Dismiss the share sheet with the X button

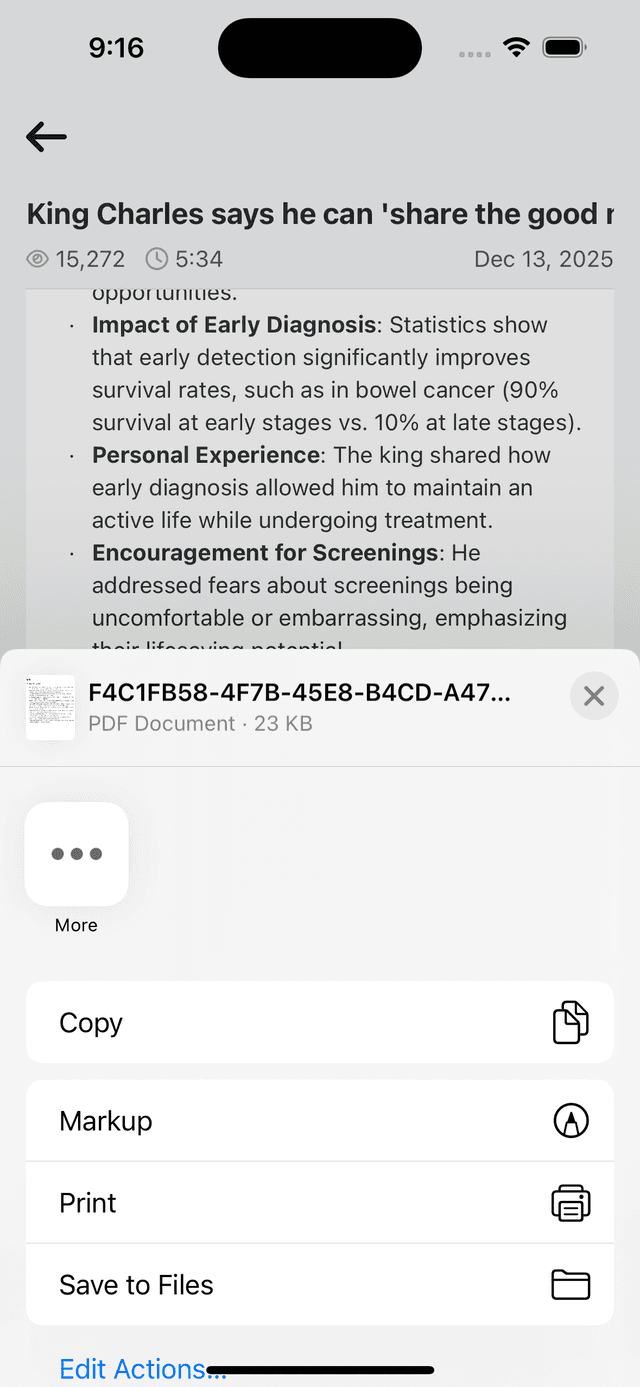point(594,696)
